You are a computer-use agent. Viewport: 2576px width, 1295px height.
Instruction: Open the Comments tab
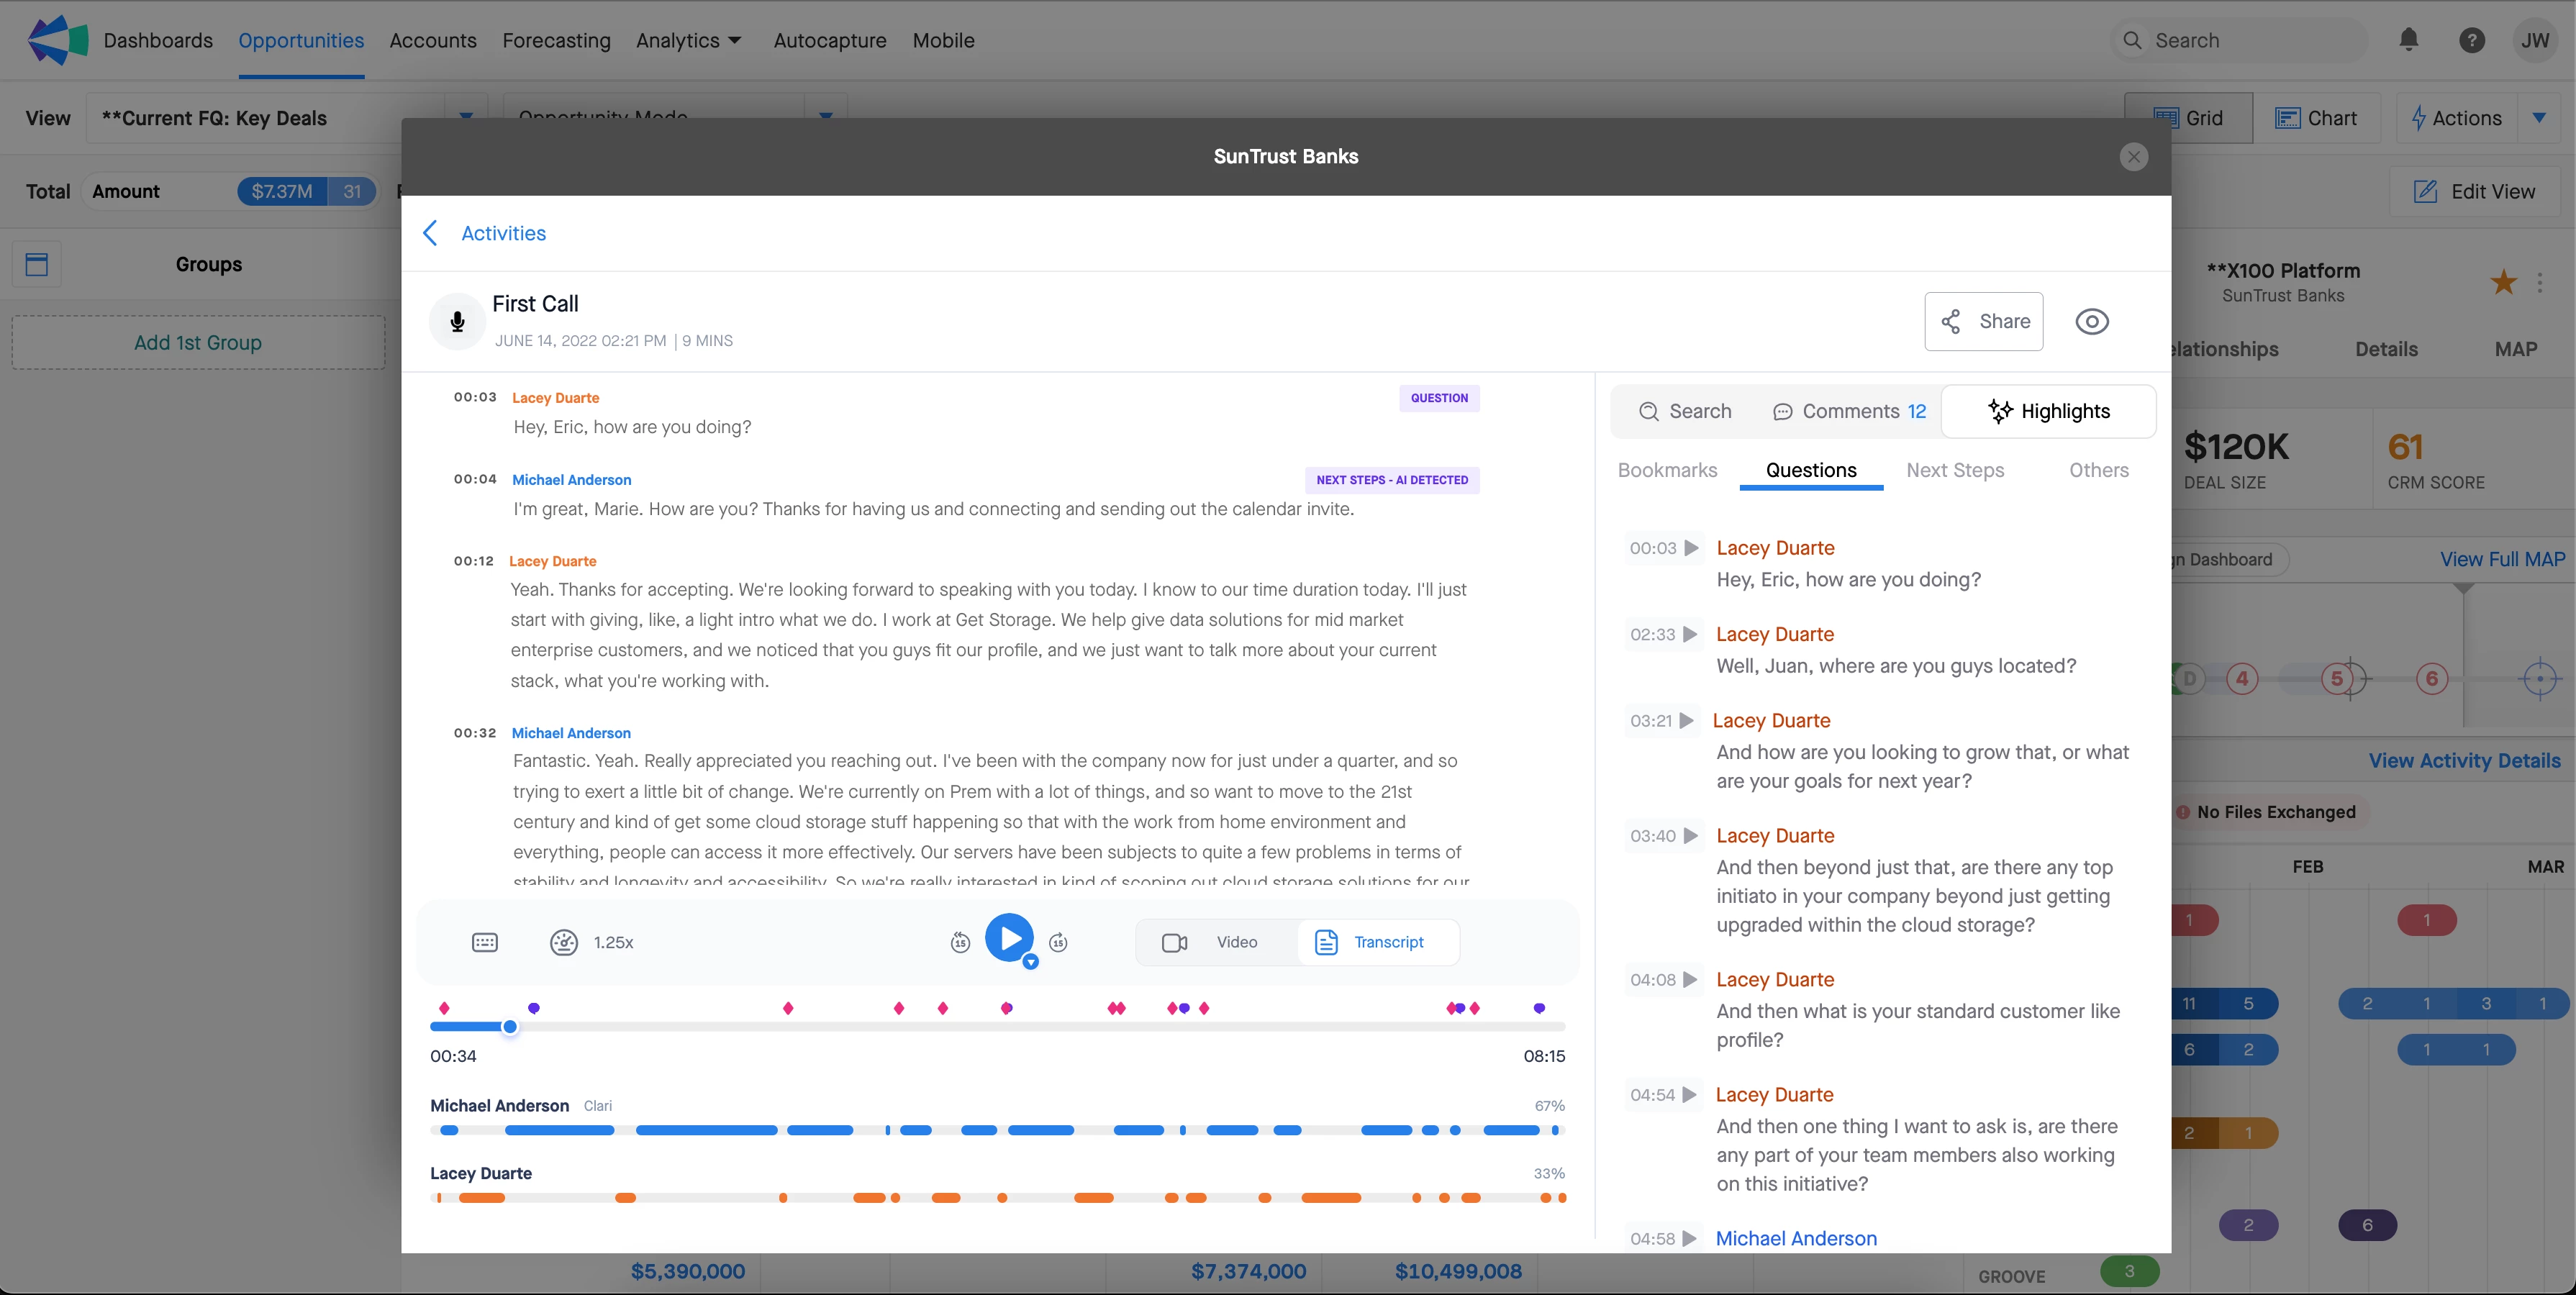(x=1849, y=411)
